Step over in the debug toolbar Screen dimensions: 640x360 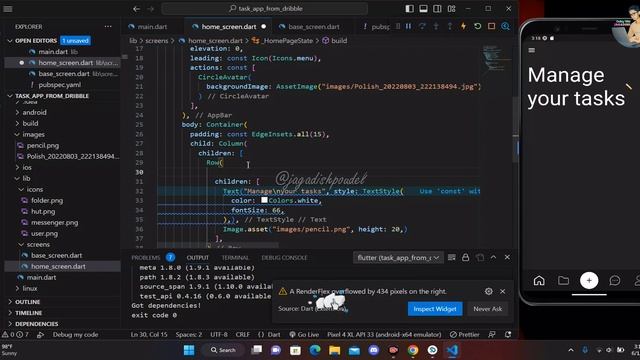tap(422, 27)
